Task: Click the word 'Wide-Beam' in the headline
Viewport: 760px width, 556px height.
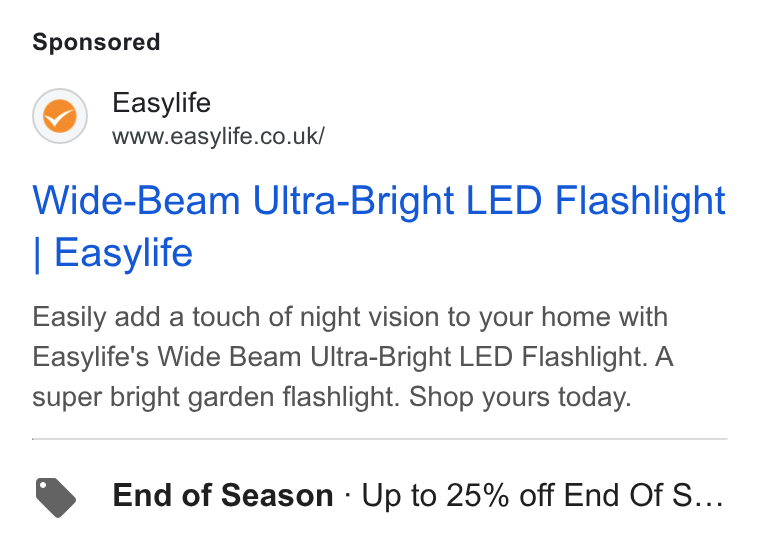Action: coord(136,200)
